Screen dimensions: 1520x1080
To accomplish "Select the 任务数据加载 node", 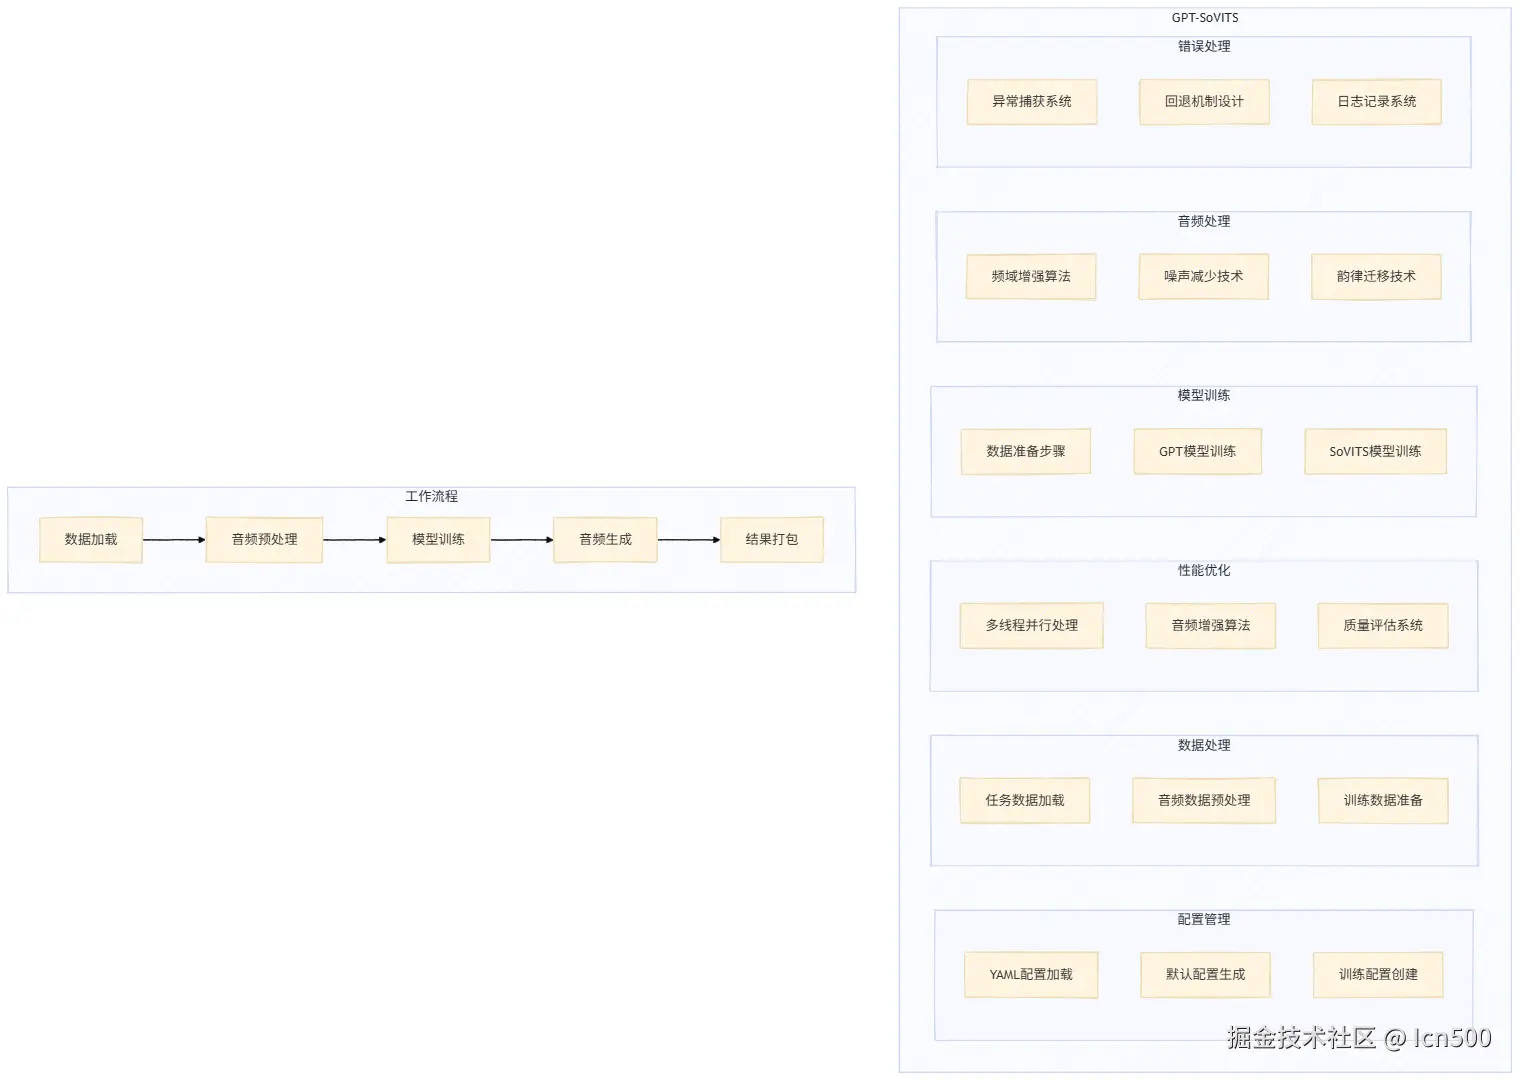I will (1025, 801).
